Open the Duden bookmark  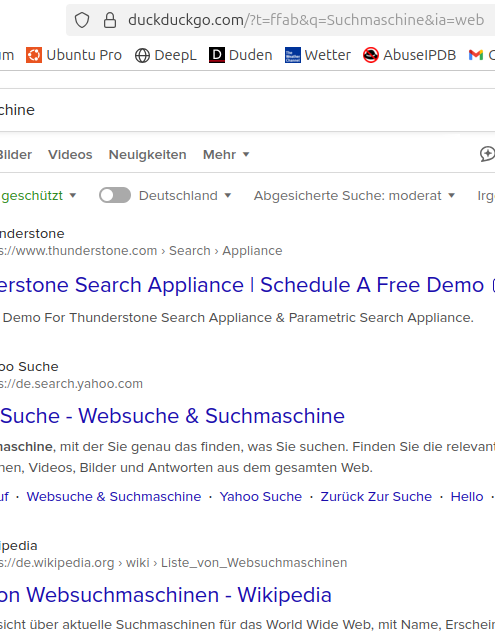(240, 55)
